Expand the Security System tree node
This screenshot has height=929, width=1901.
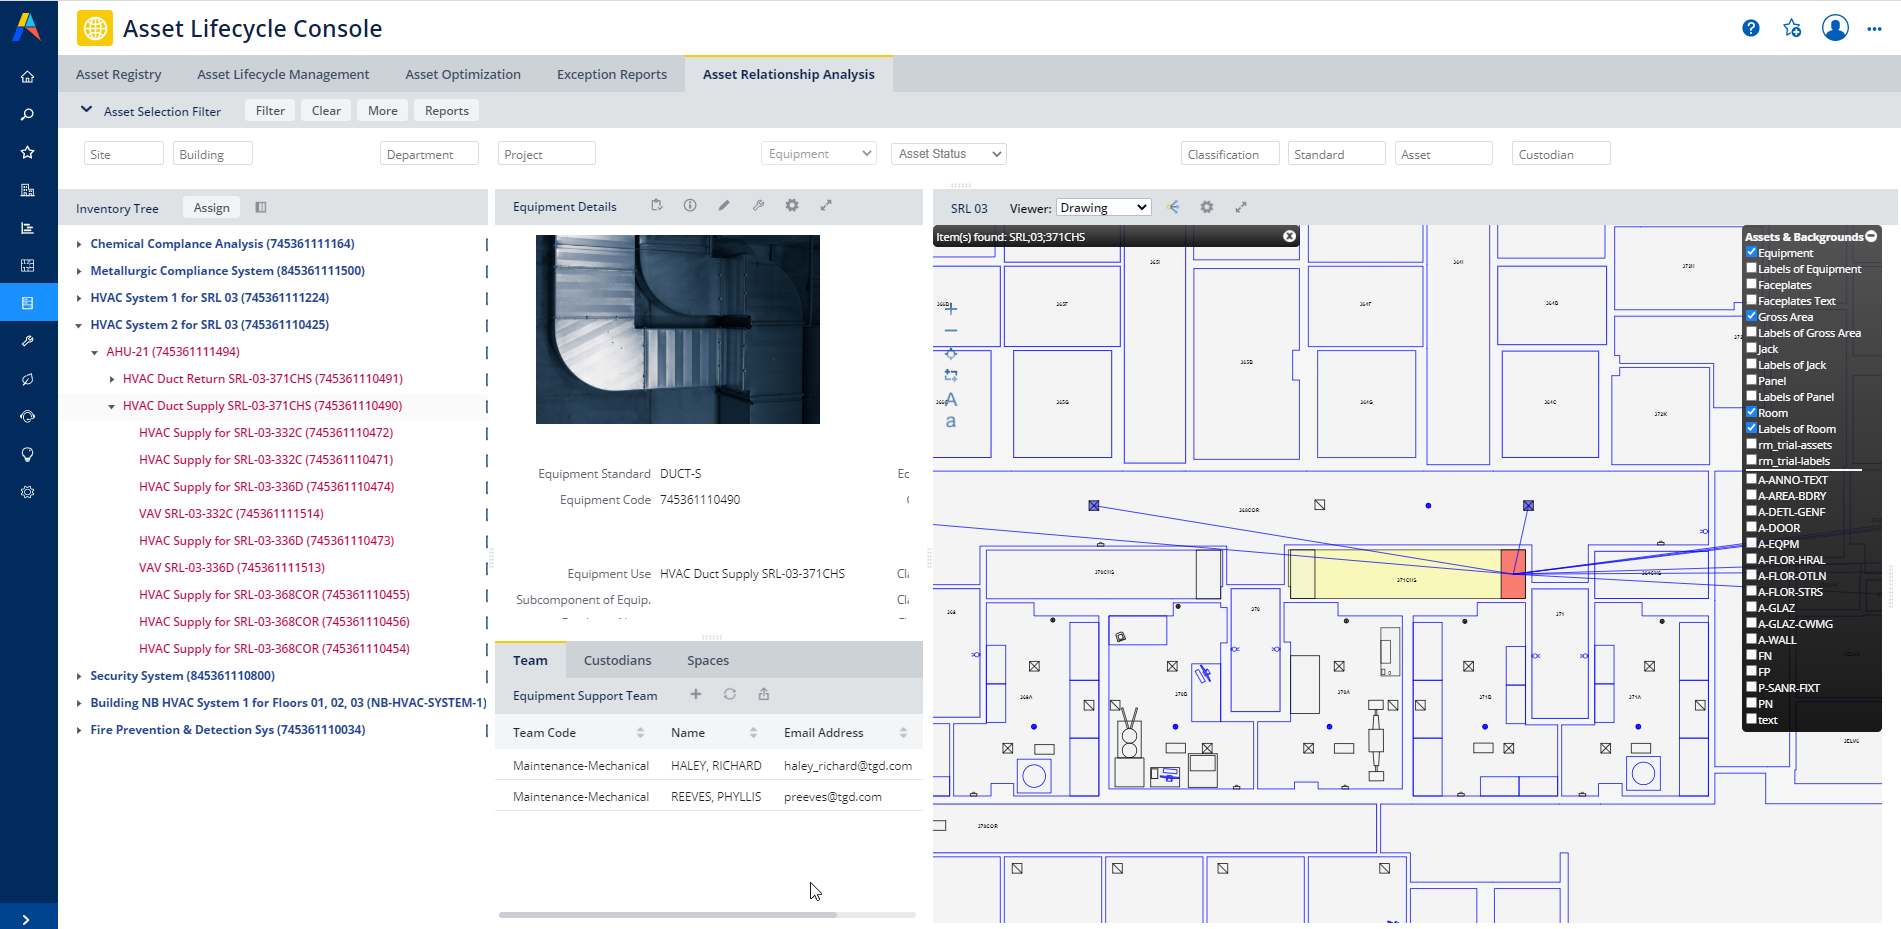79,677
